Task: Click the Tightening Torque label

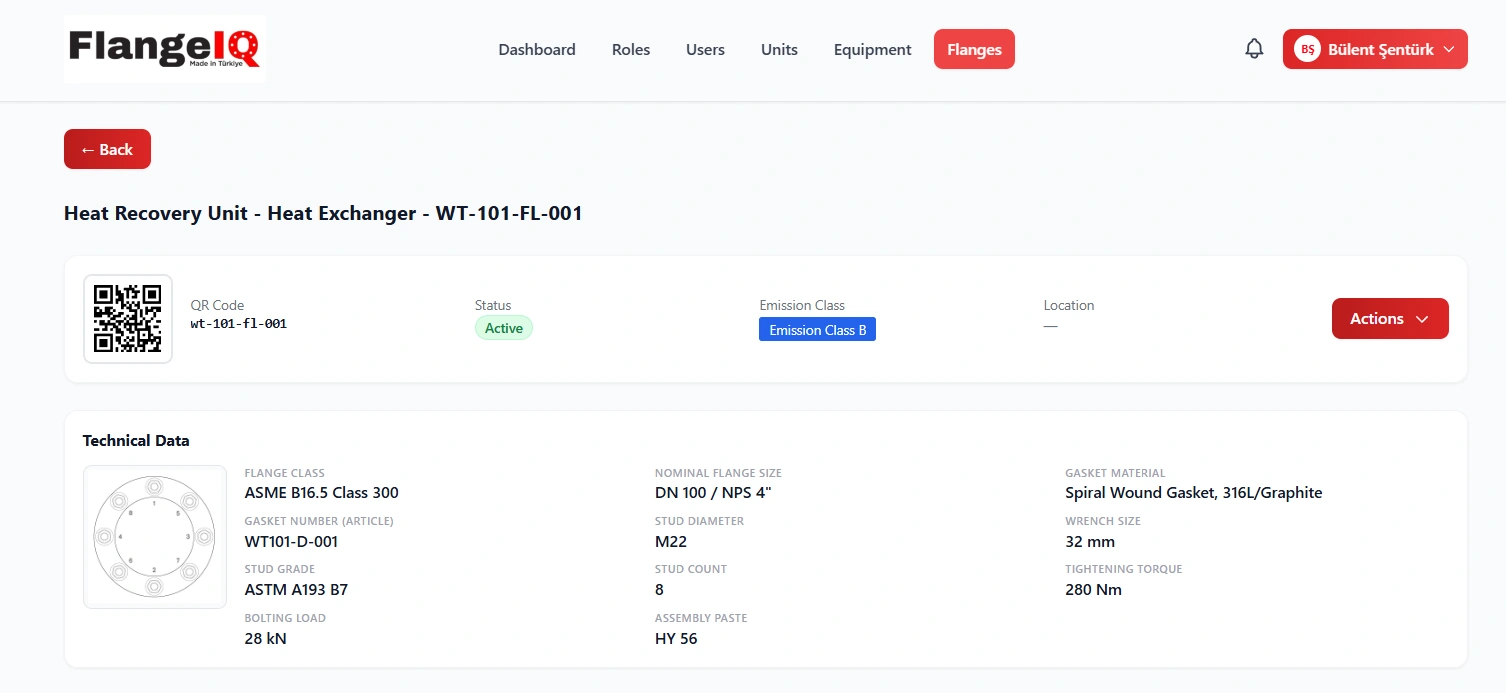Action: click(1124, 569)
